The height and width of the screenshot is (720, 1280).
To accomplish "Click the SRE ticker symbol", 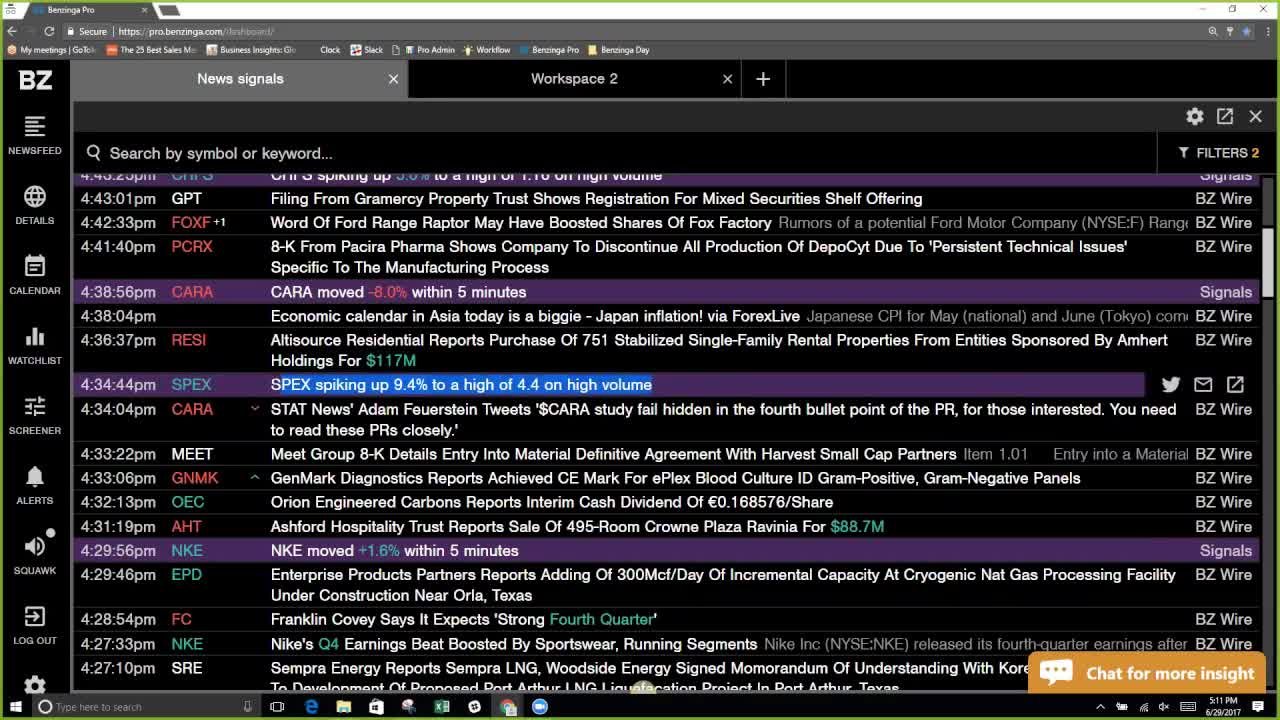I will (187, 668).
